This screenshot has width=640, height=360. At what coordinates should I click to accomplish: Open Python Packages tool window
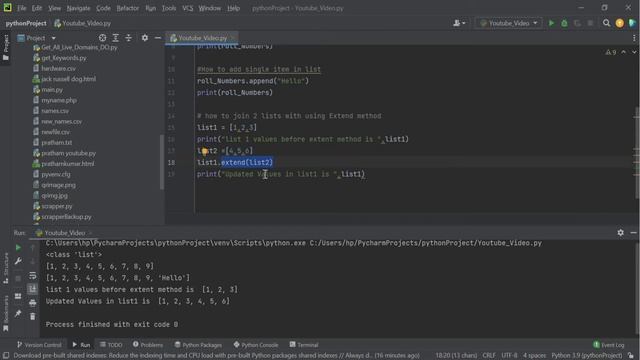198,345
